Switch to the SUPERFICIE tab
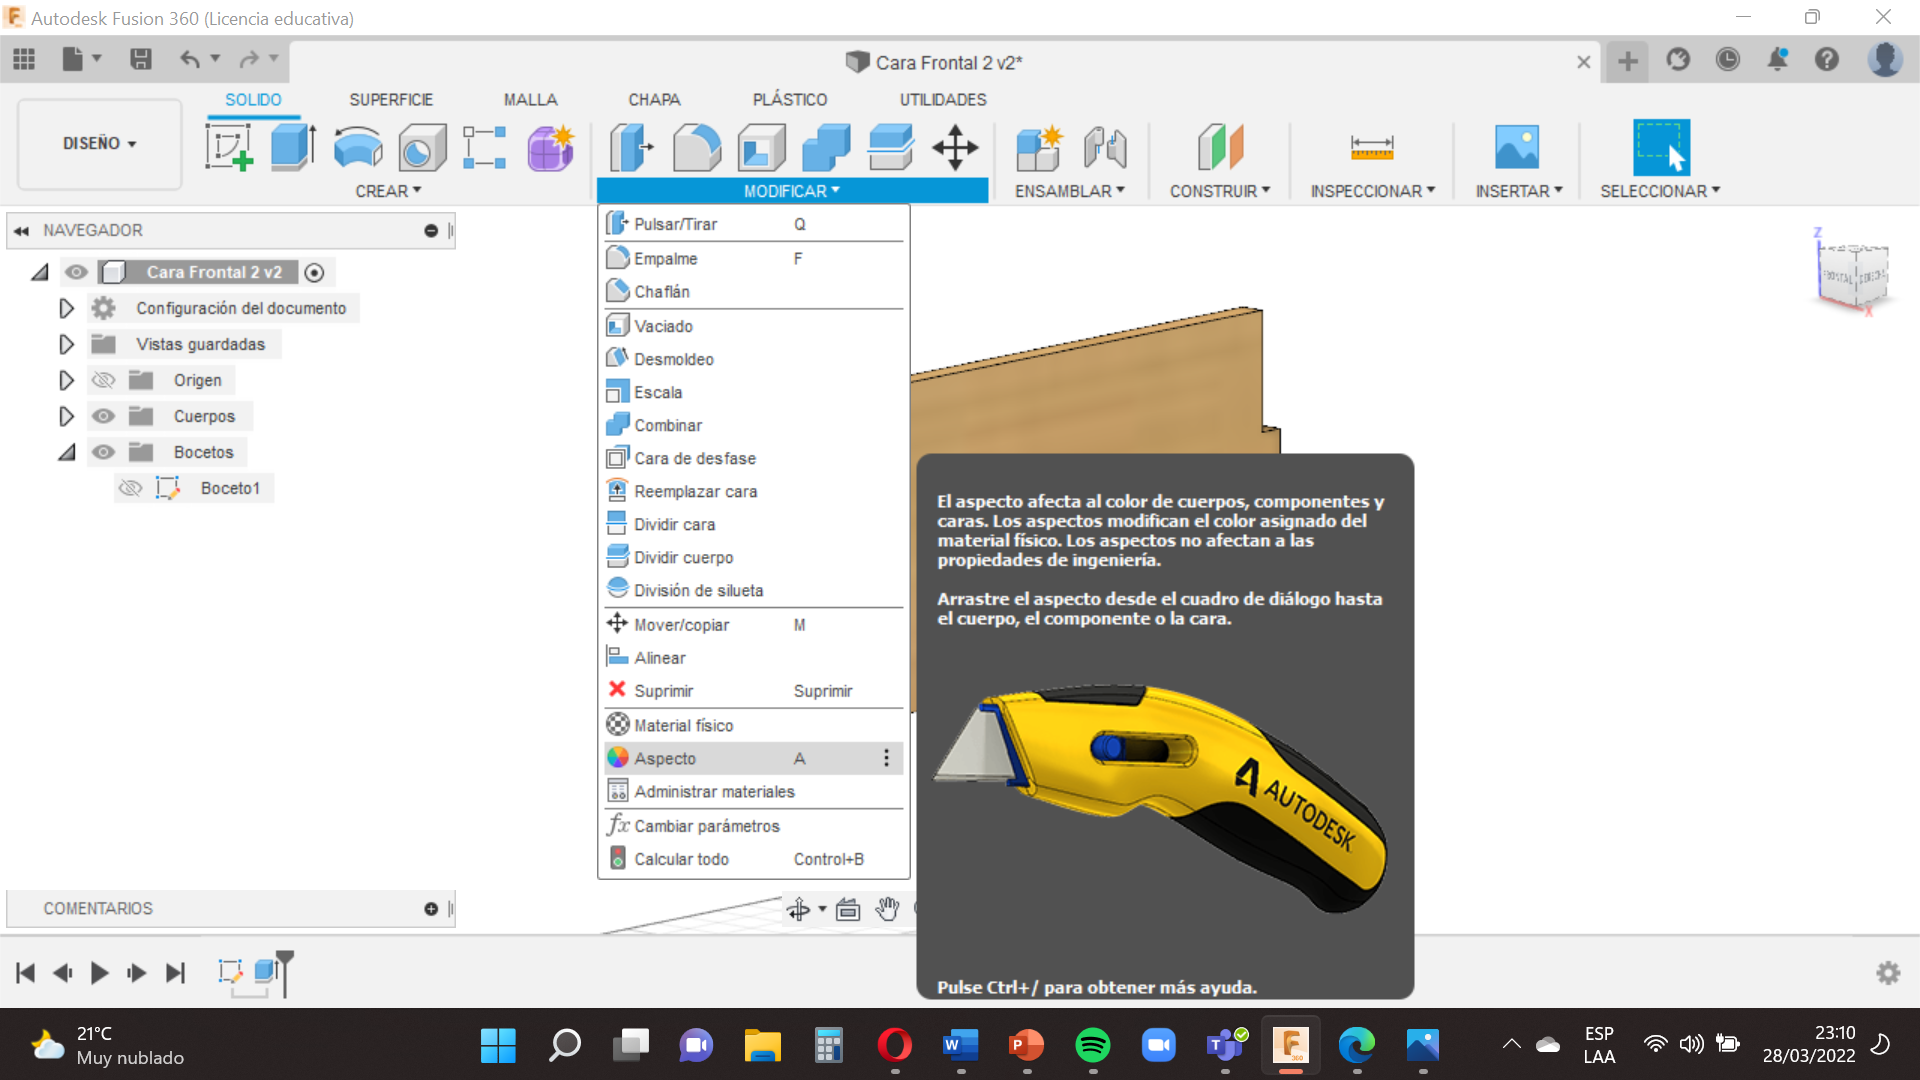 pos(391,100)
